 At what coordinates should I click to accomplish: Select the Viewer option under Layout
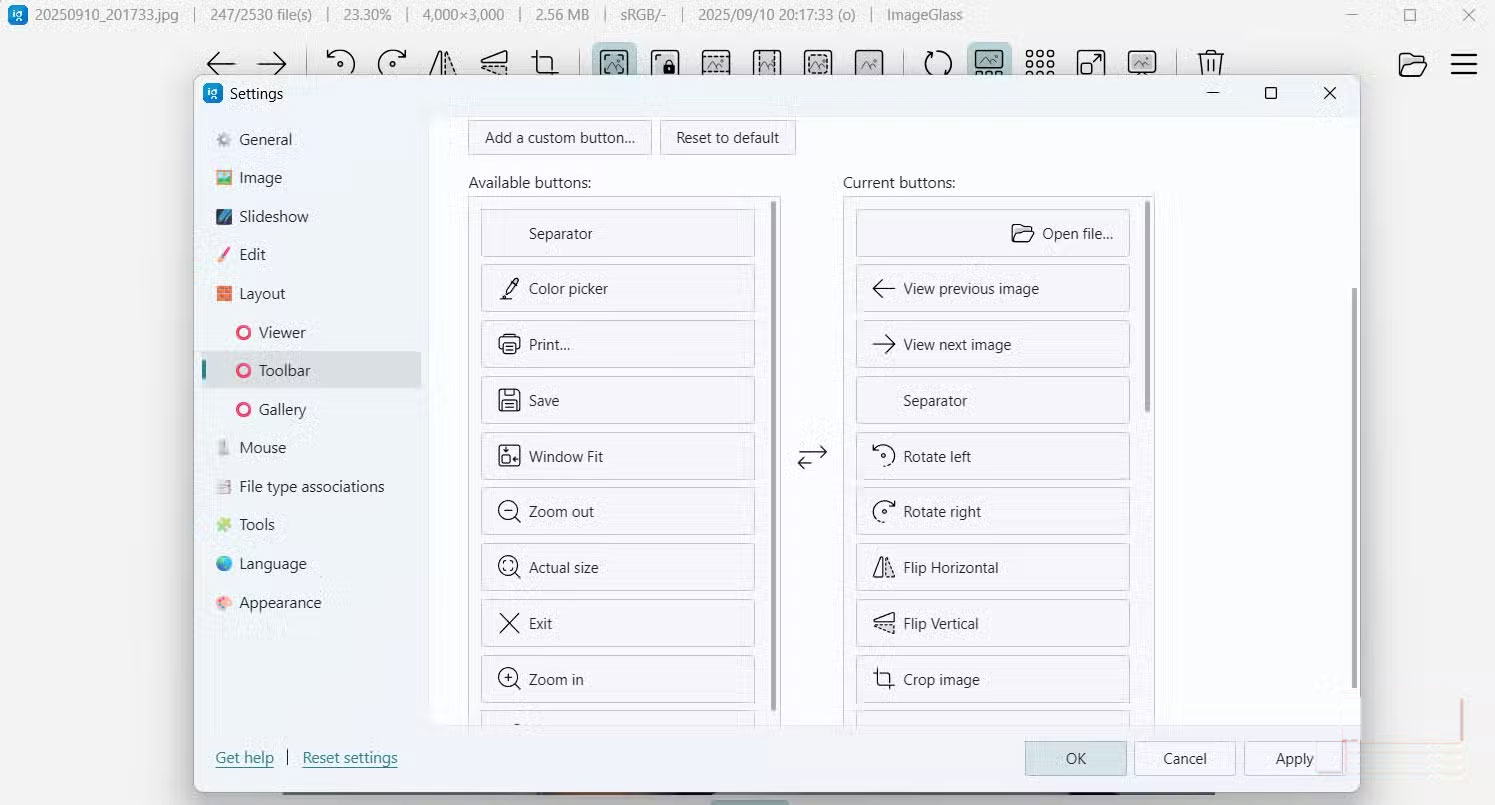pyautogui.click(x=281, y=332)
